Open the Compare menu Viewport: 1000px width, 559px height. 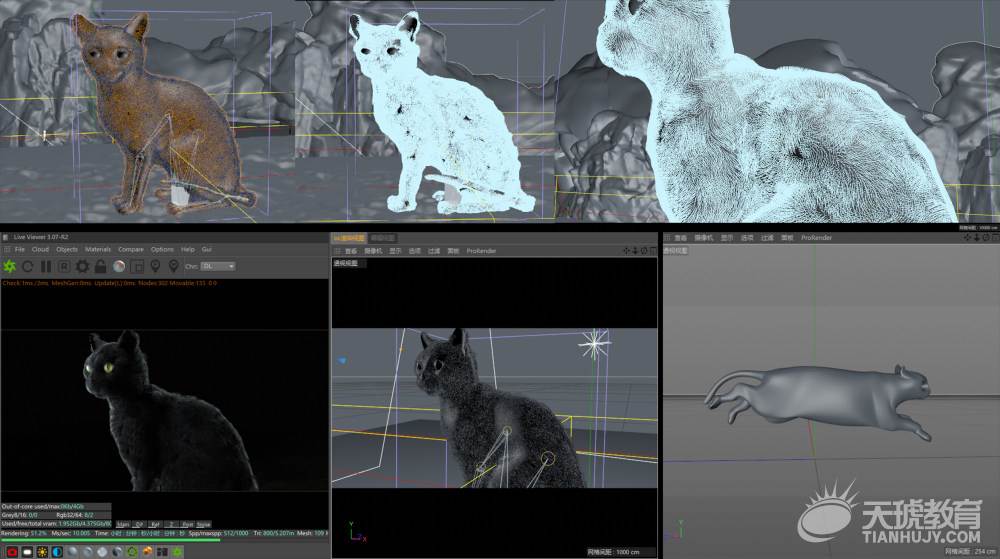point(131,249)
